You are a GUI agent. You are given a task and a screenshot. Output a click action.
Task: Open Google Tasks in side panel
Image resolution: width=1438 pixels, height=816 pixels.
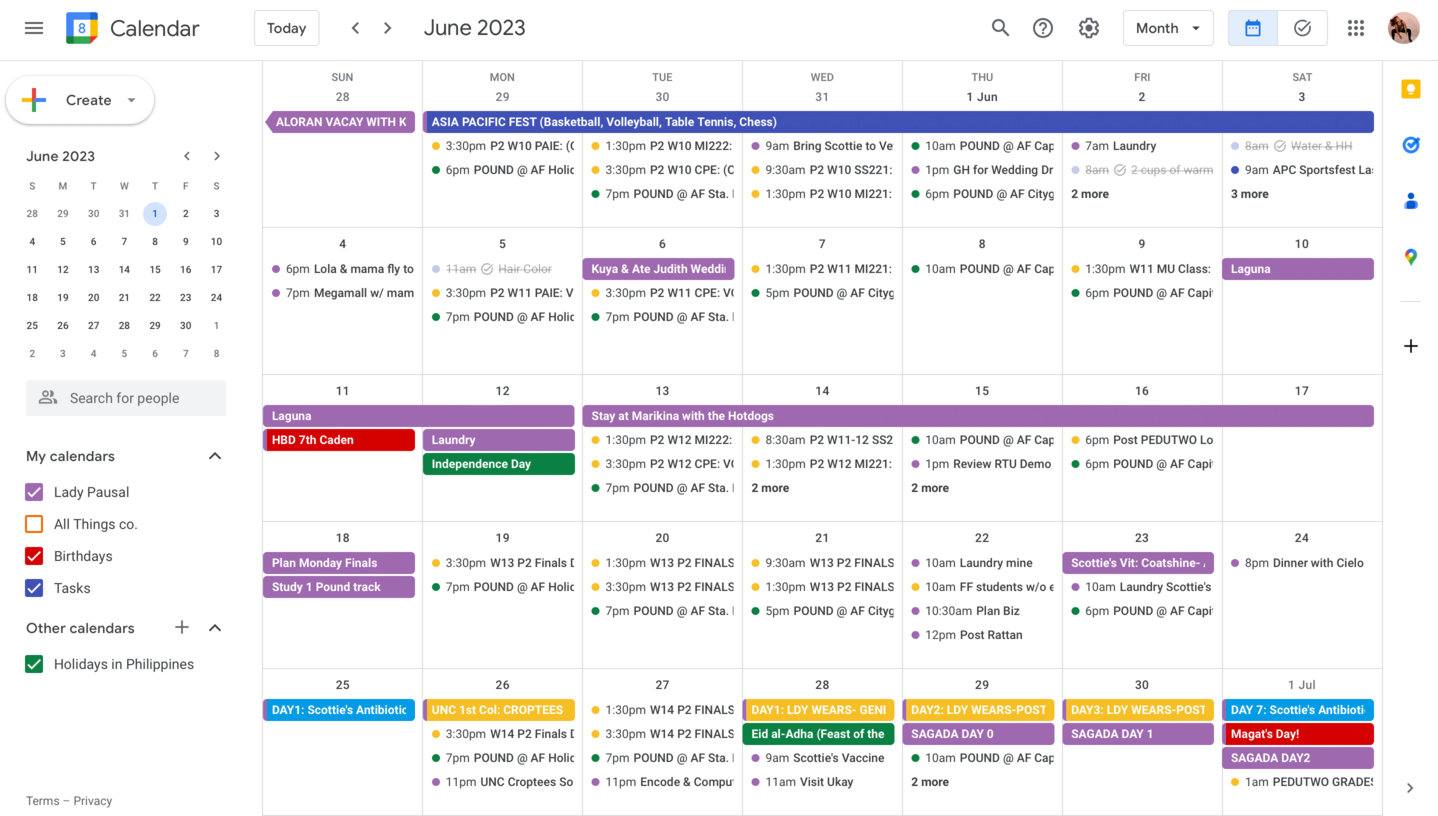coord(1411,145)
